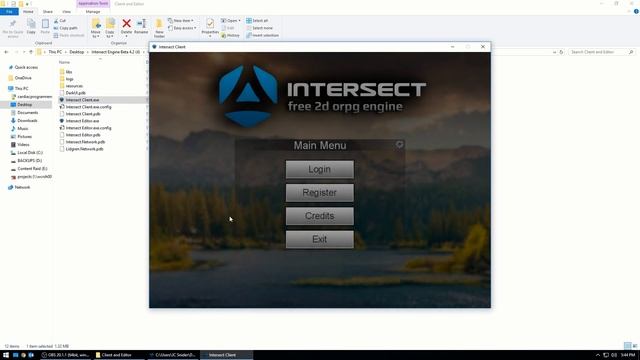Select 'Intersect.Network.pdb' in file list
Viewport: 640px width, 360px height.
(x=85, y=142)
